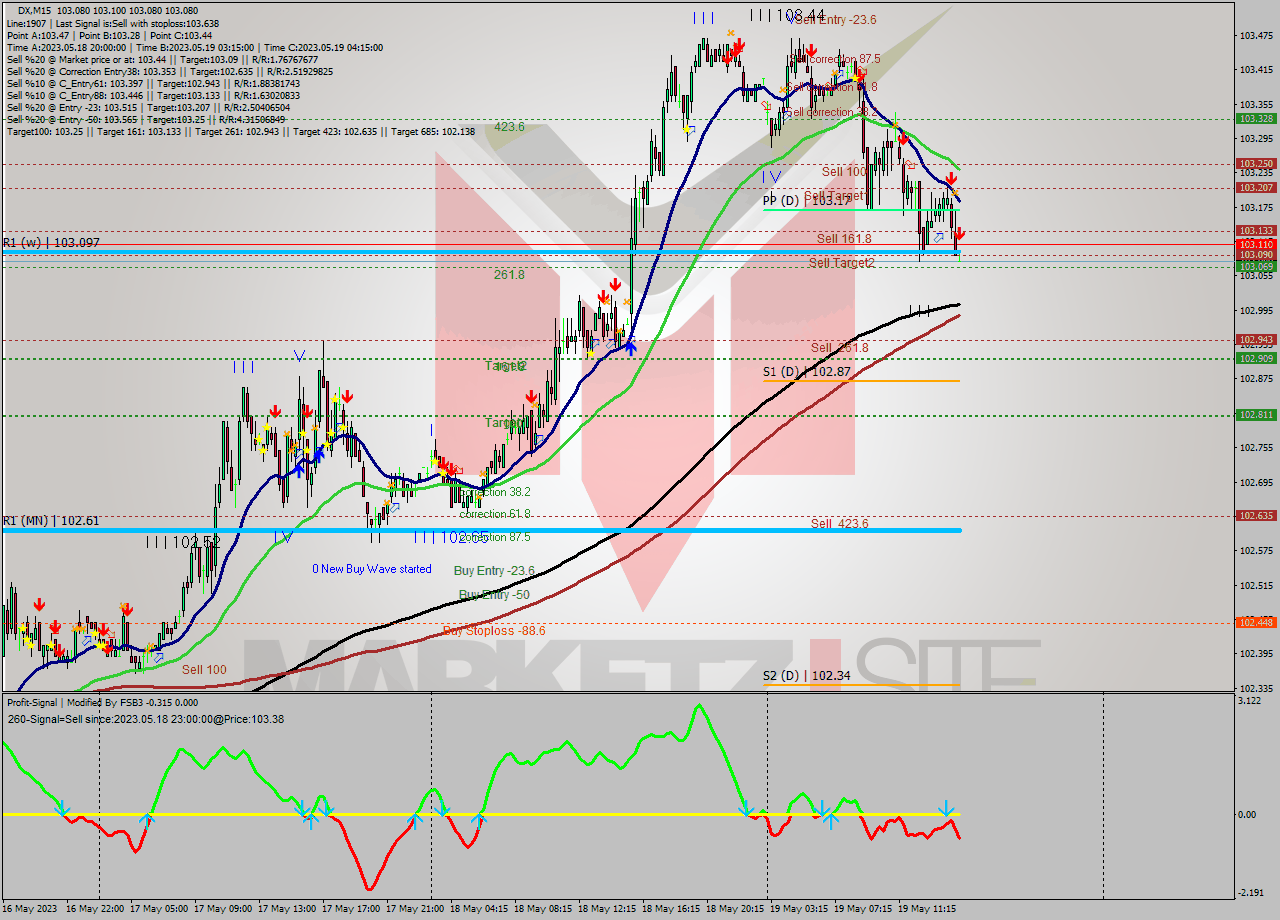Click the 102.755 price axis value
The width and height of the screenshot is (1280, 920).
(1257, 448)
